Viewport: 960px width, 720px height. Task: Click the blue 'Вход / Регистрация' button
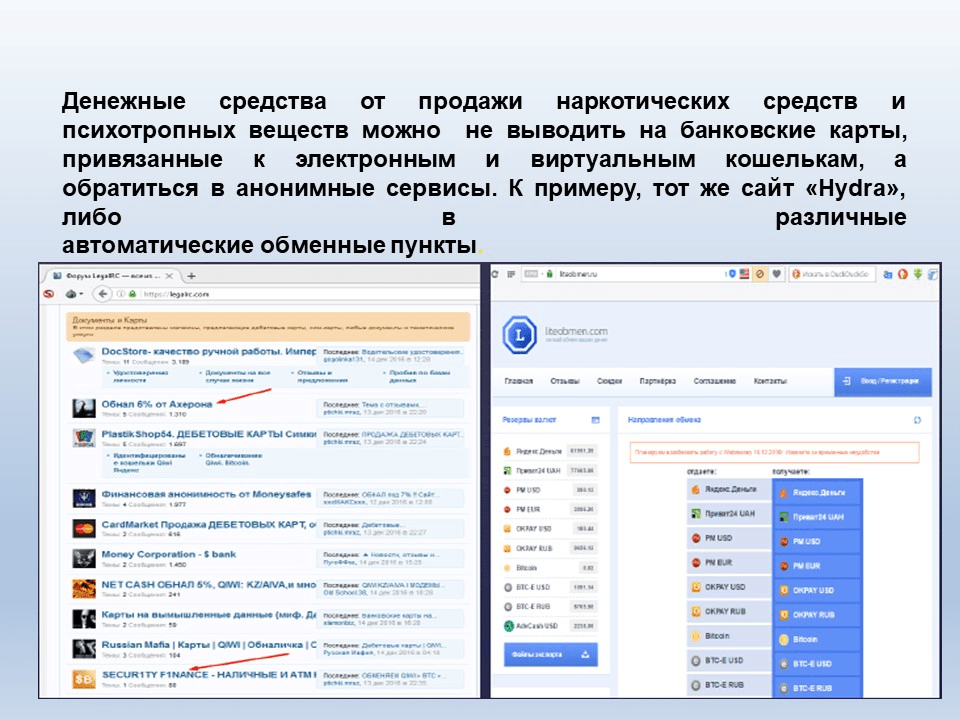pyautogui.click(x=883, y=381)
